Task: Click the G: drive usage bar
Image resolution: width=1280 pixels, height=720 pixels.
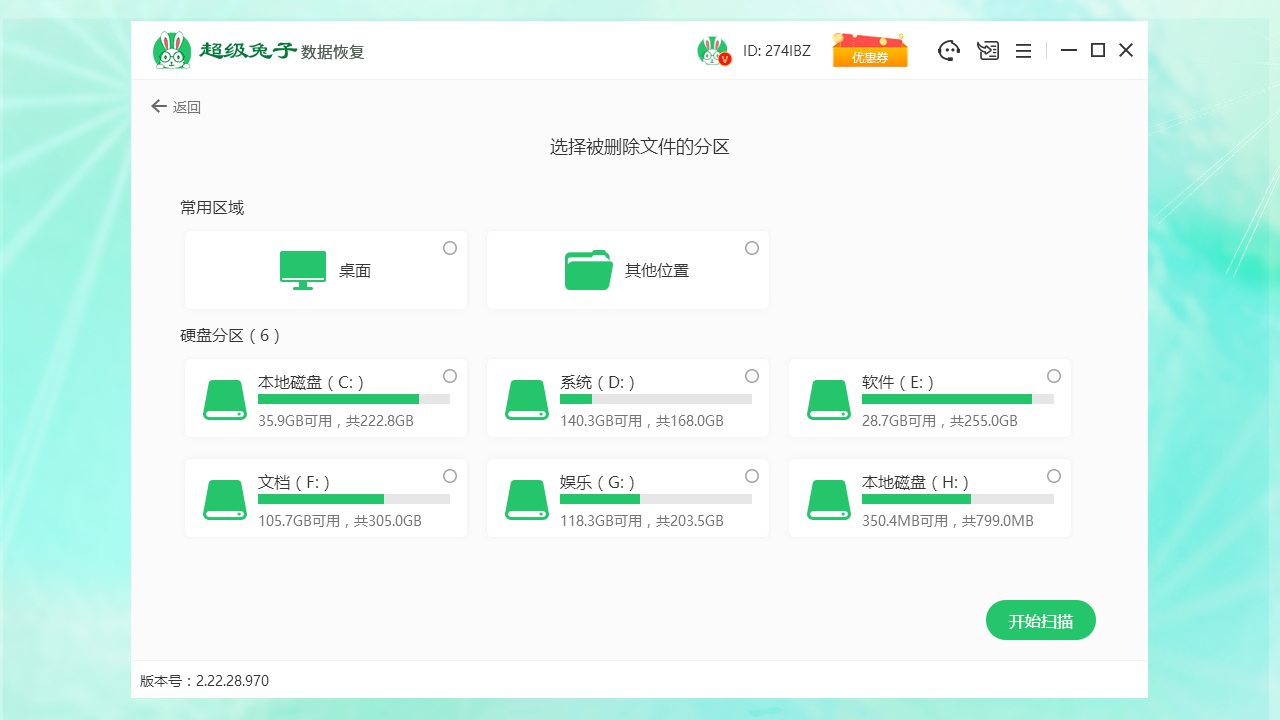Action: pyautogui.click(x=656, y=499)
